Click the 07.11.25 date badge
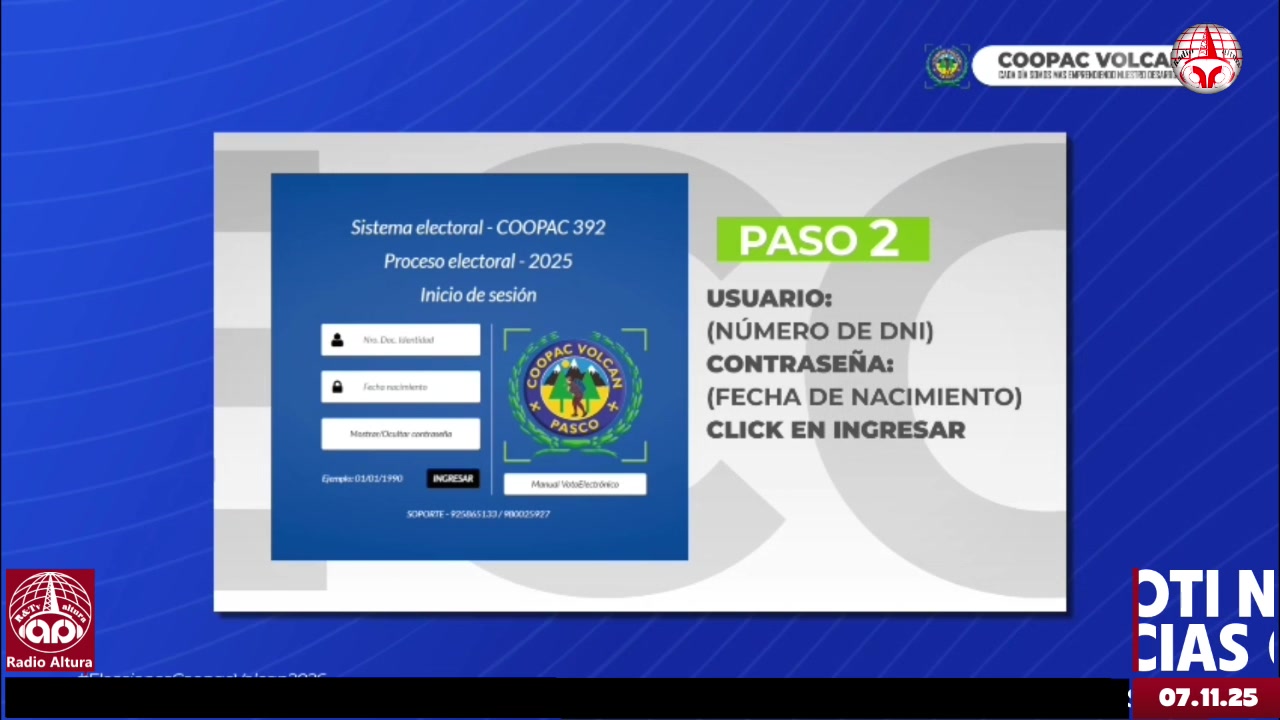The image size is (1280, 720). click(x=1207, y=698)
